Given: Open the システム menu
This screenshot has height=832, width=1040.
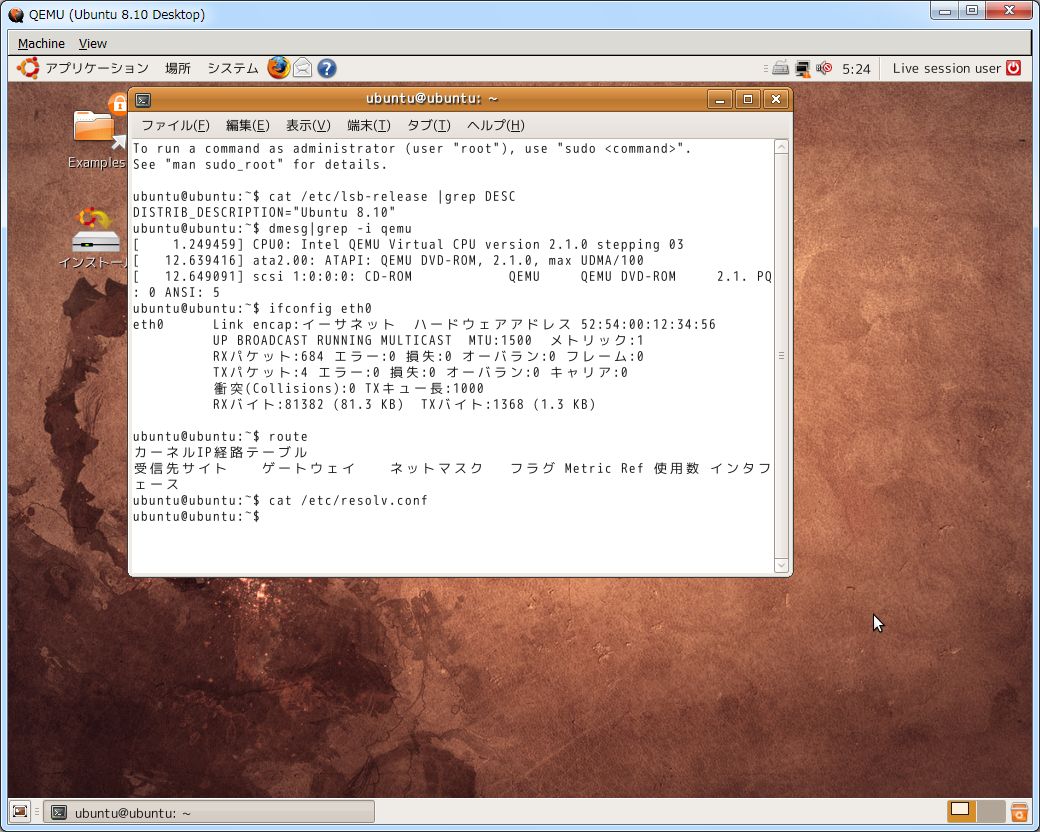Looking at the screenshot, I should (x=233, y=68).
